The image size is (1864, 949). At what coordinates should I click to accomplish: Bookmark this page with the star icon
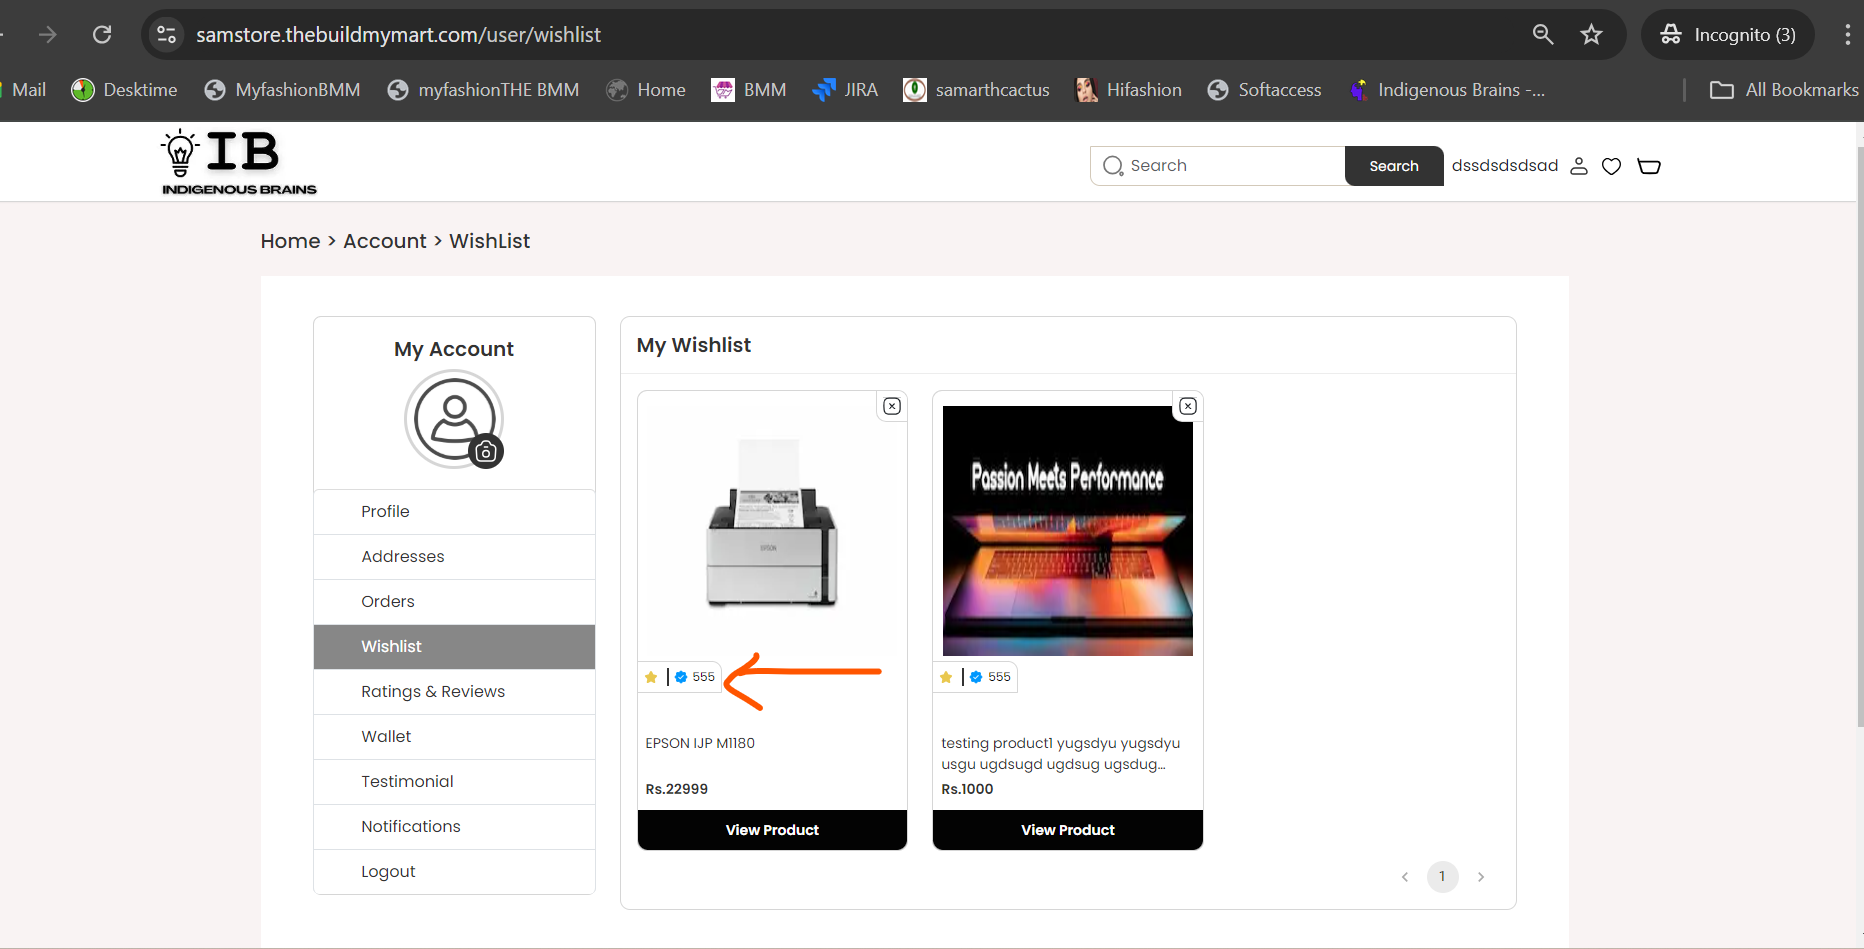(x=1592, y=35)
